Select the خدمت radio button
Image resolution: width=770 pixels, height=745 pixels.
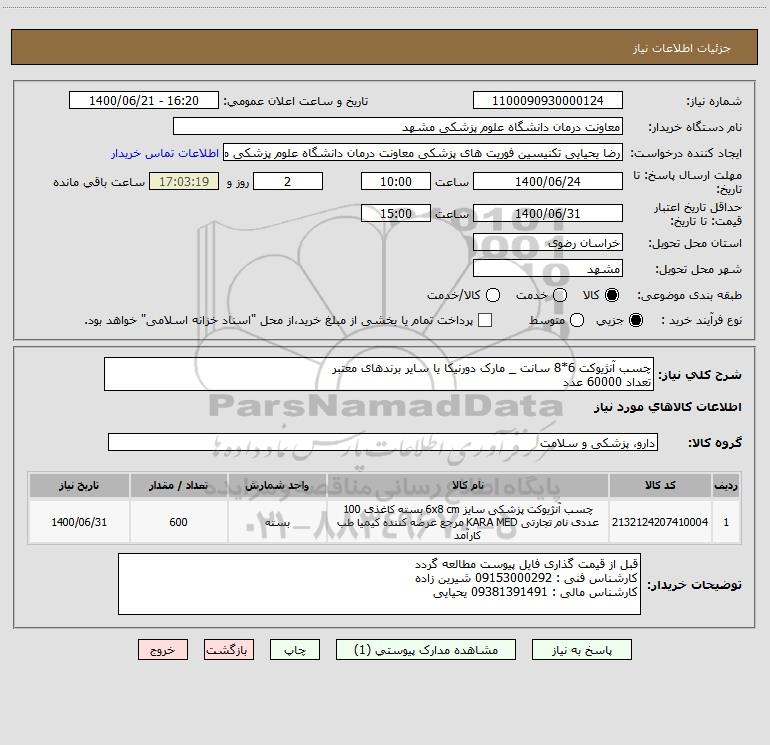tap(560, 295)
